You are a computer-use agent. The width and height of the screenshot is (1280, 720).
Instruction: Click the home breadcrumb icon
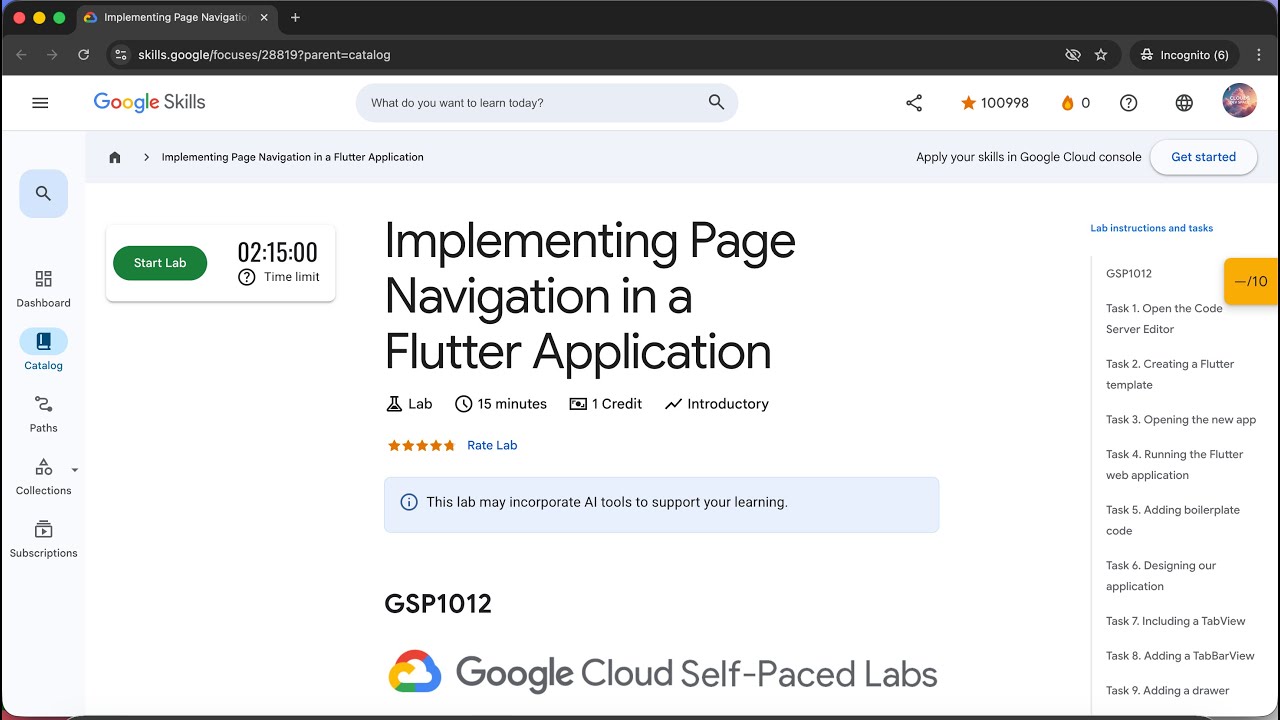(115, 157)
